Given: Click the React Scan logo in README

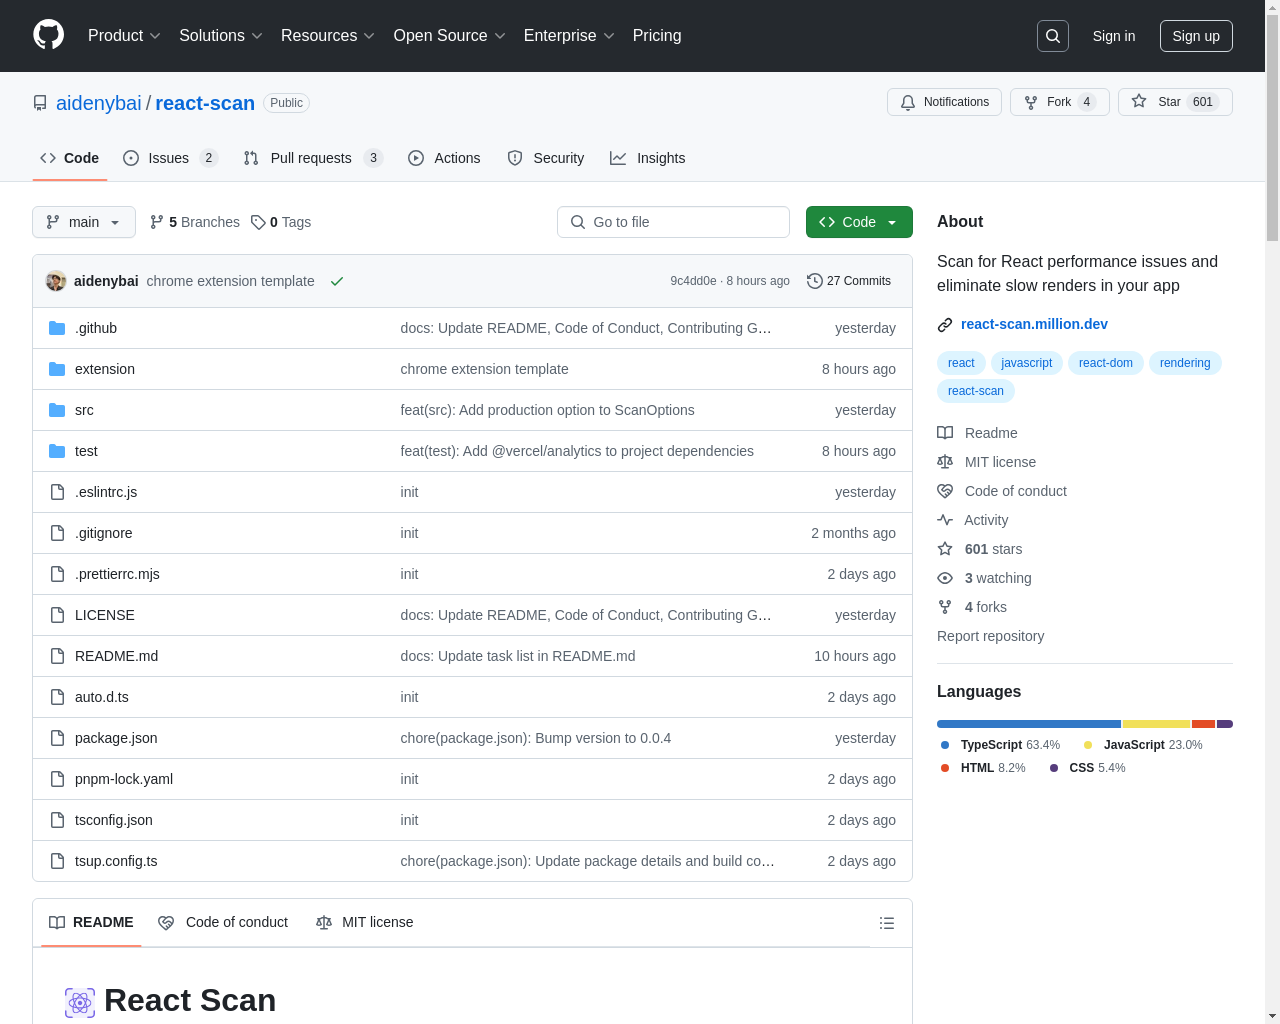Looking at the screenshot, I should click(x=80, y=1002).
